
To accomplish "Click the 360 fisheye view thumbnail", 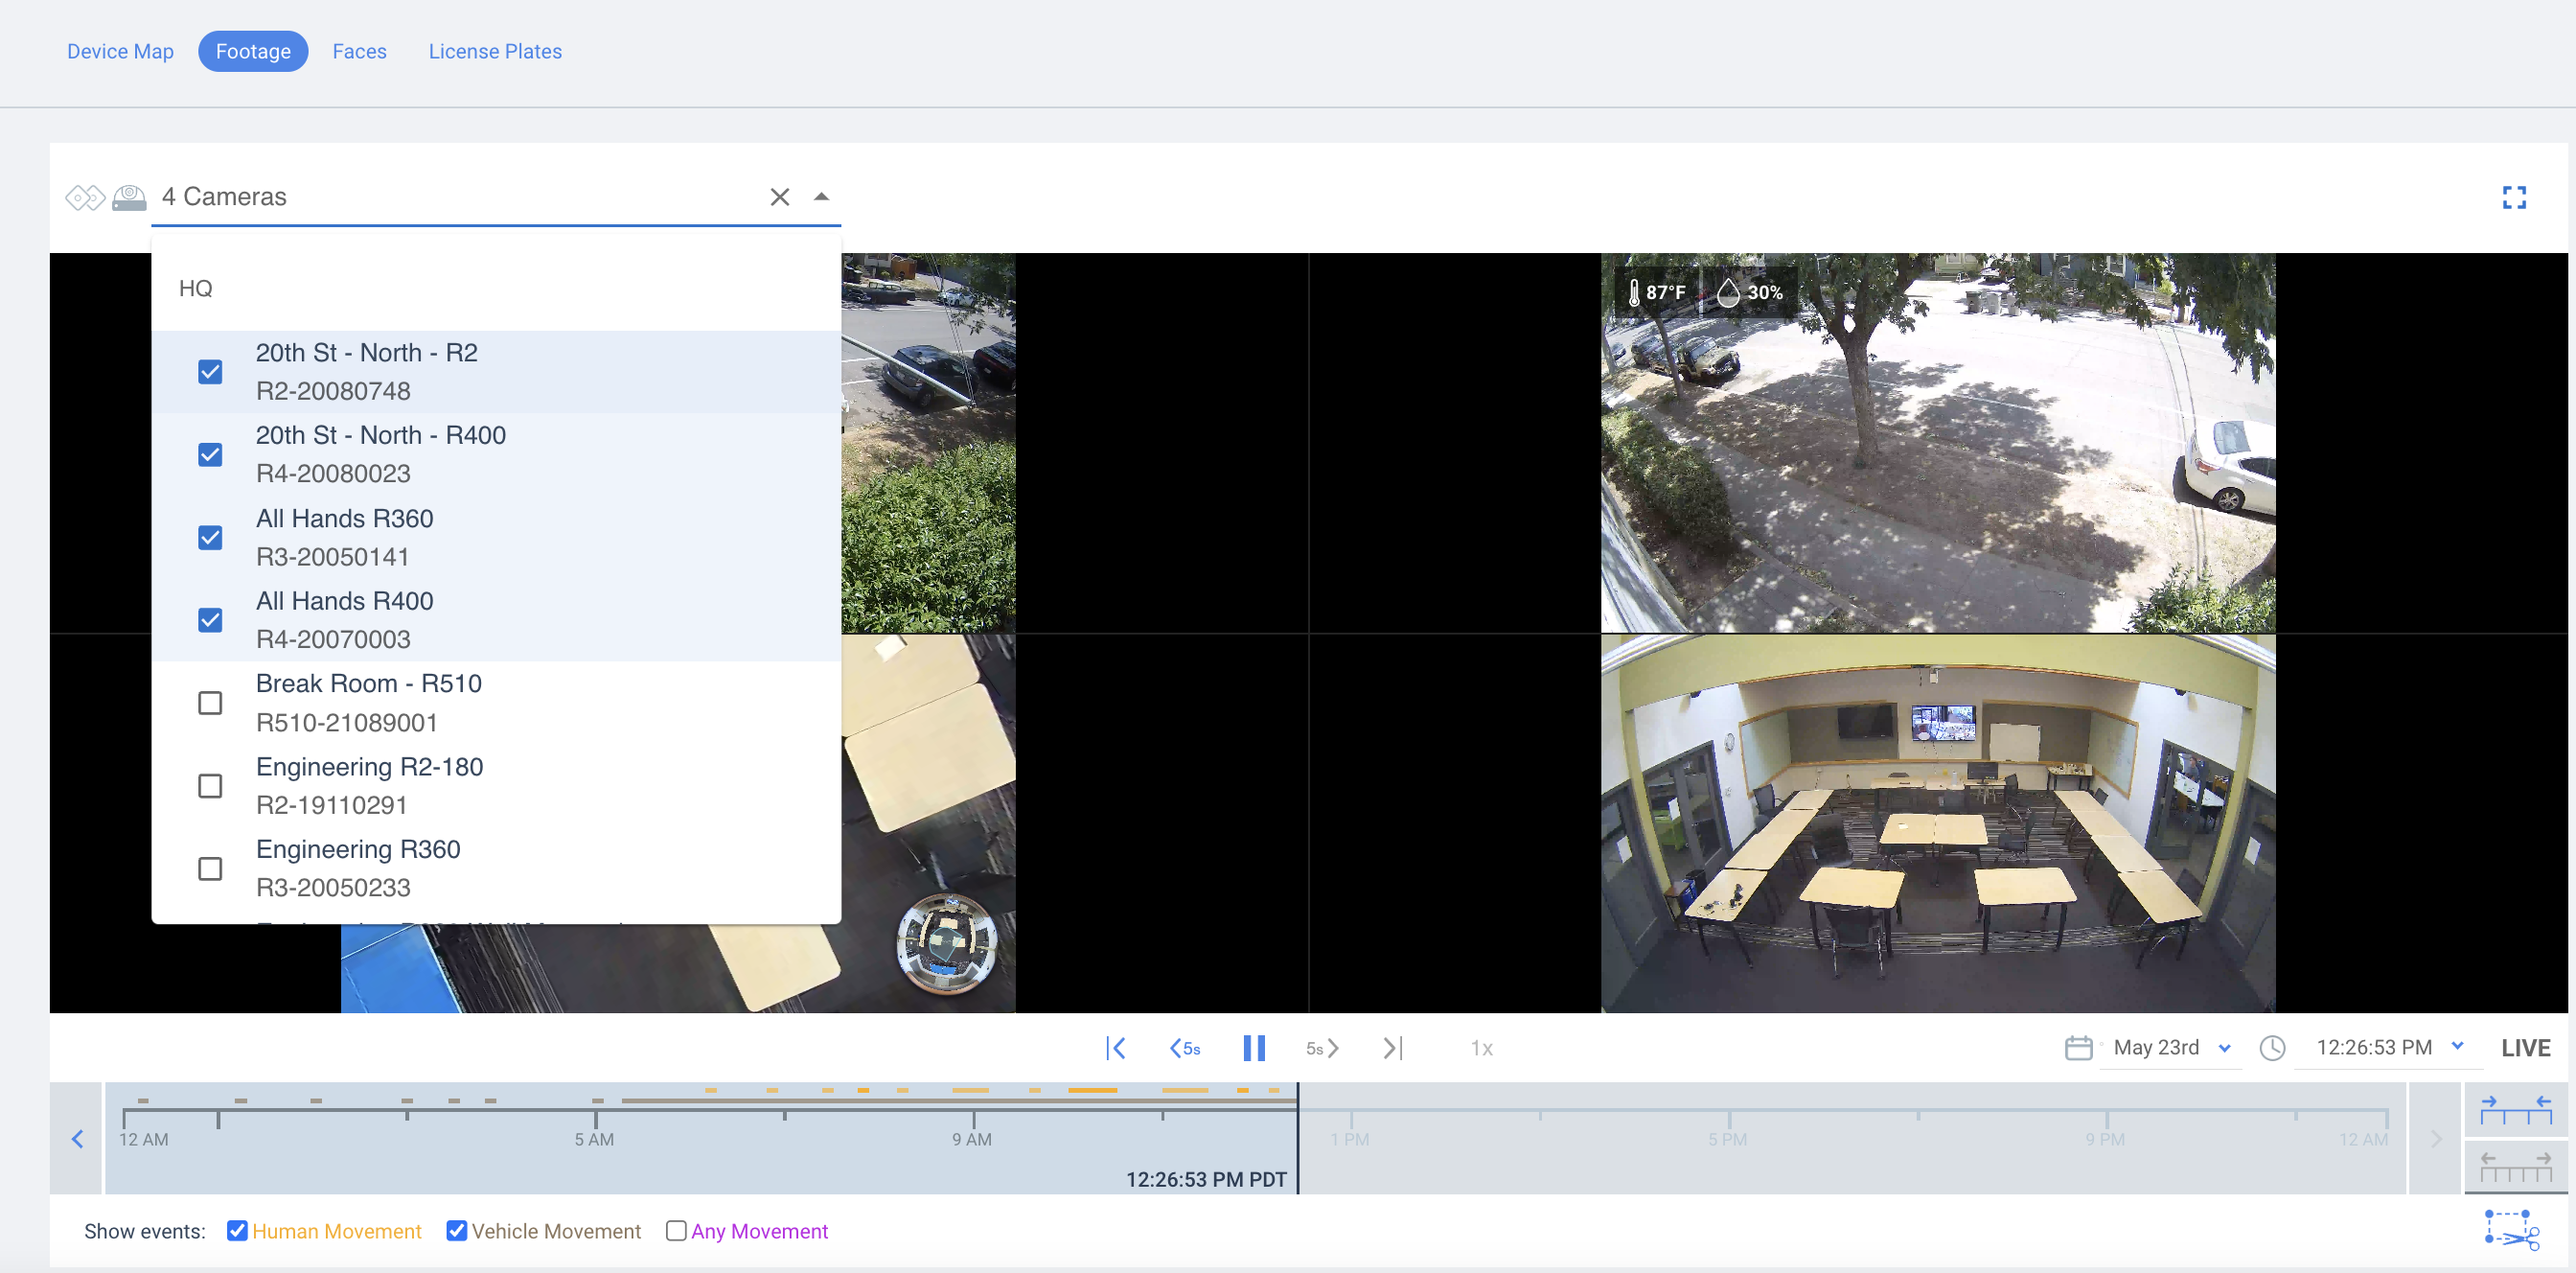I will pos(946,942).
